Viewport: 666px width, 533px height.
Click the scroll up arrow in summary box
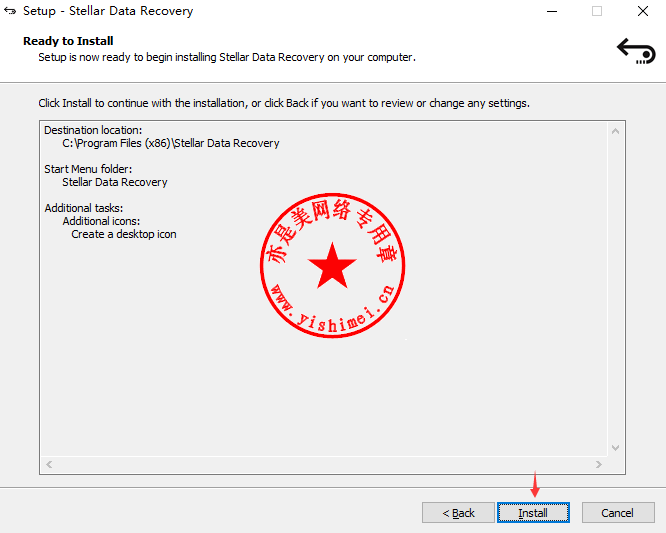click(x=615, y=131)
